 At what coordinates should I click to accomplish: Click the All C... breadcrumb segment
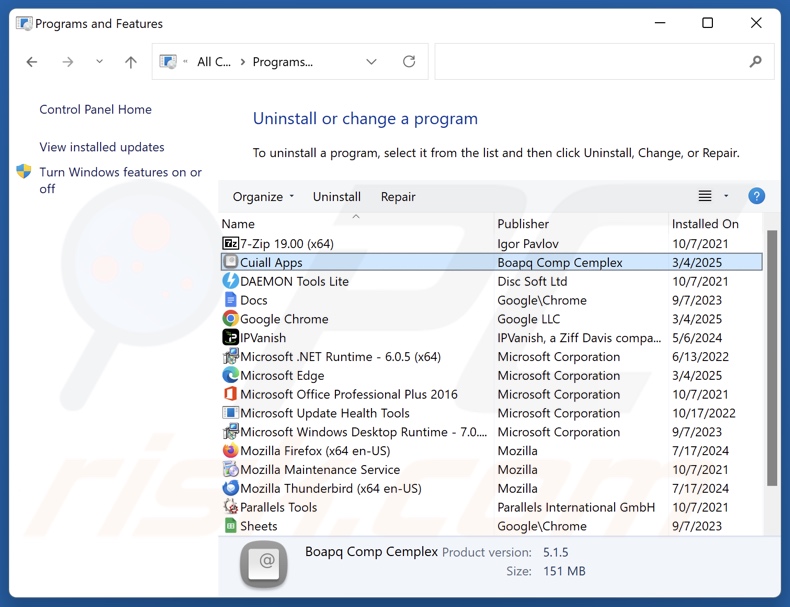(x=214, y=61)
